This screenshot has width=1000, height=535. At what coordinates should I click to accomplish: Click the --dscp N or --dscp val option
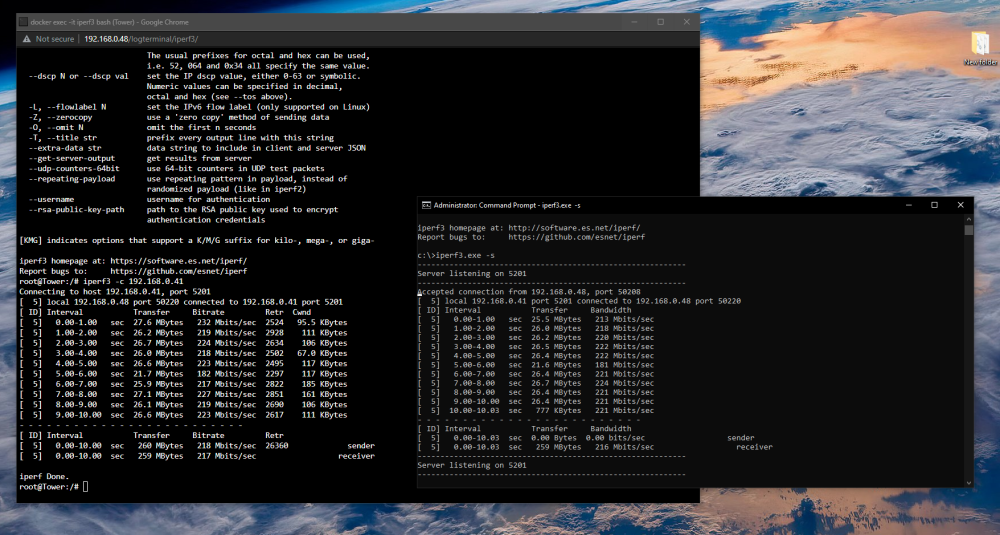click(x=78, y=77)
